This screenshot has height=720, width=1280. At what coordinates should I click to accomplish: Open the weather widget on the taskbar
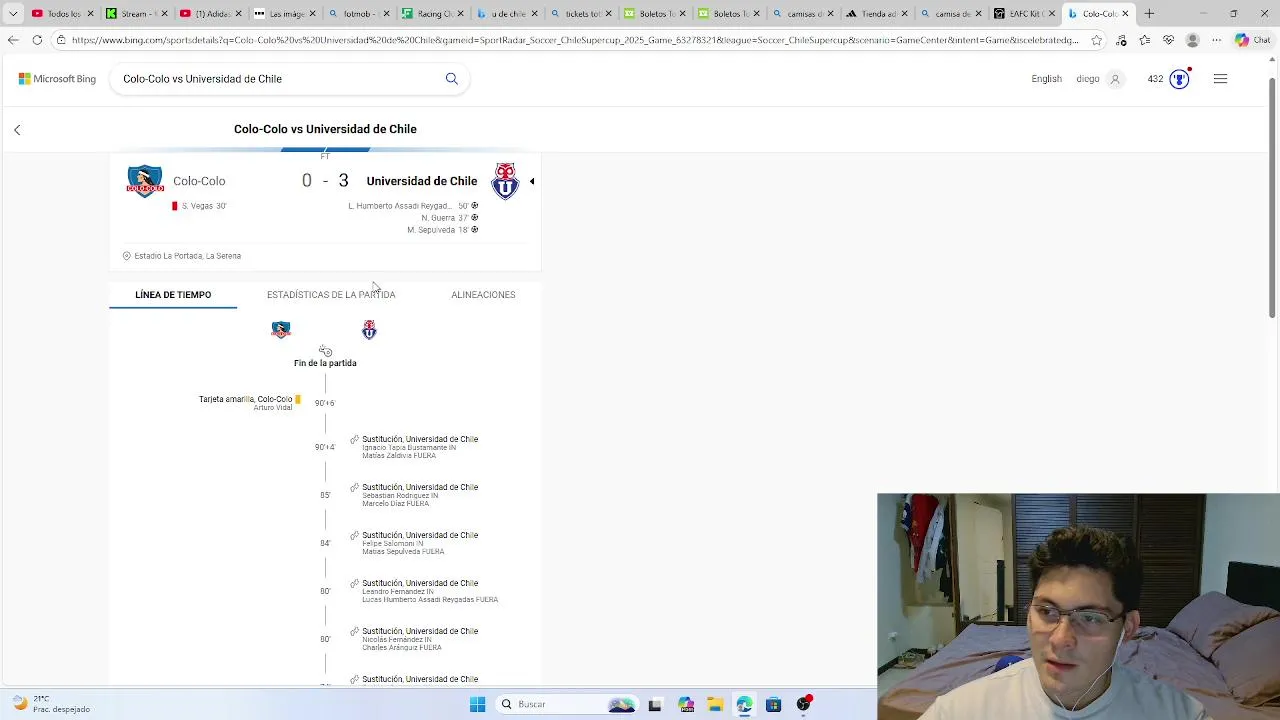48,704
